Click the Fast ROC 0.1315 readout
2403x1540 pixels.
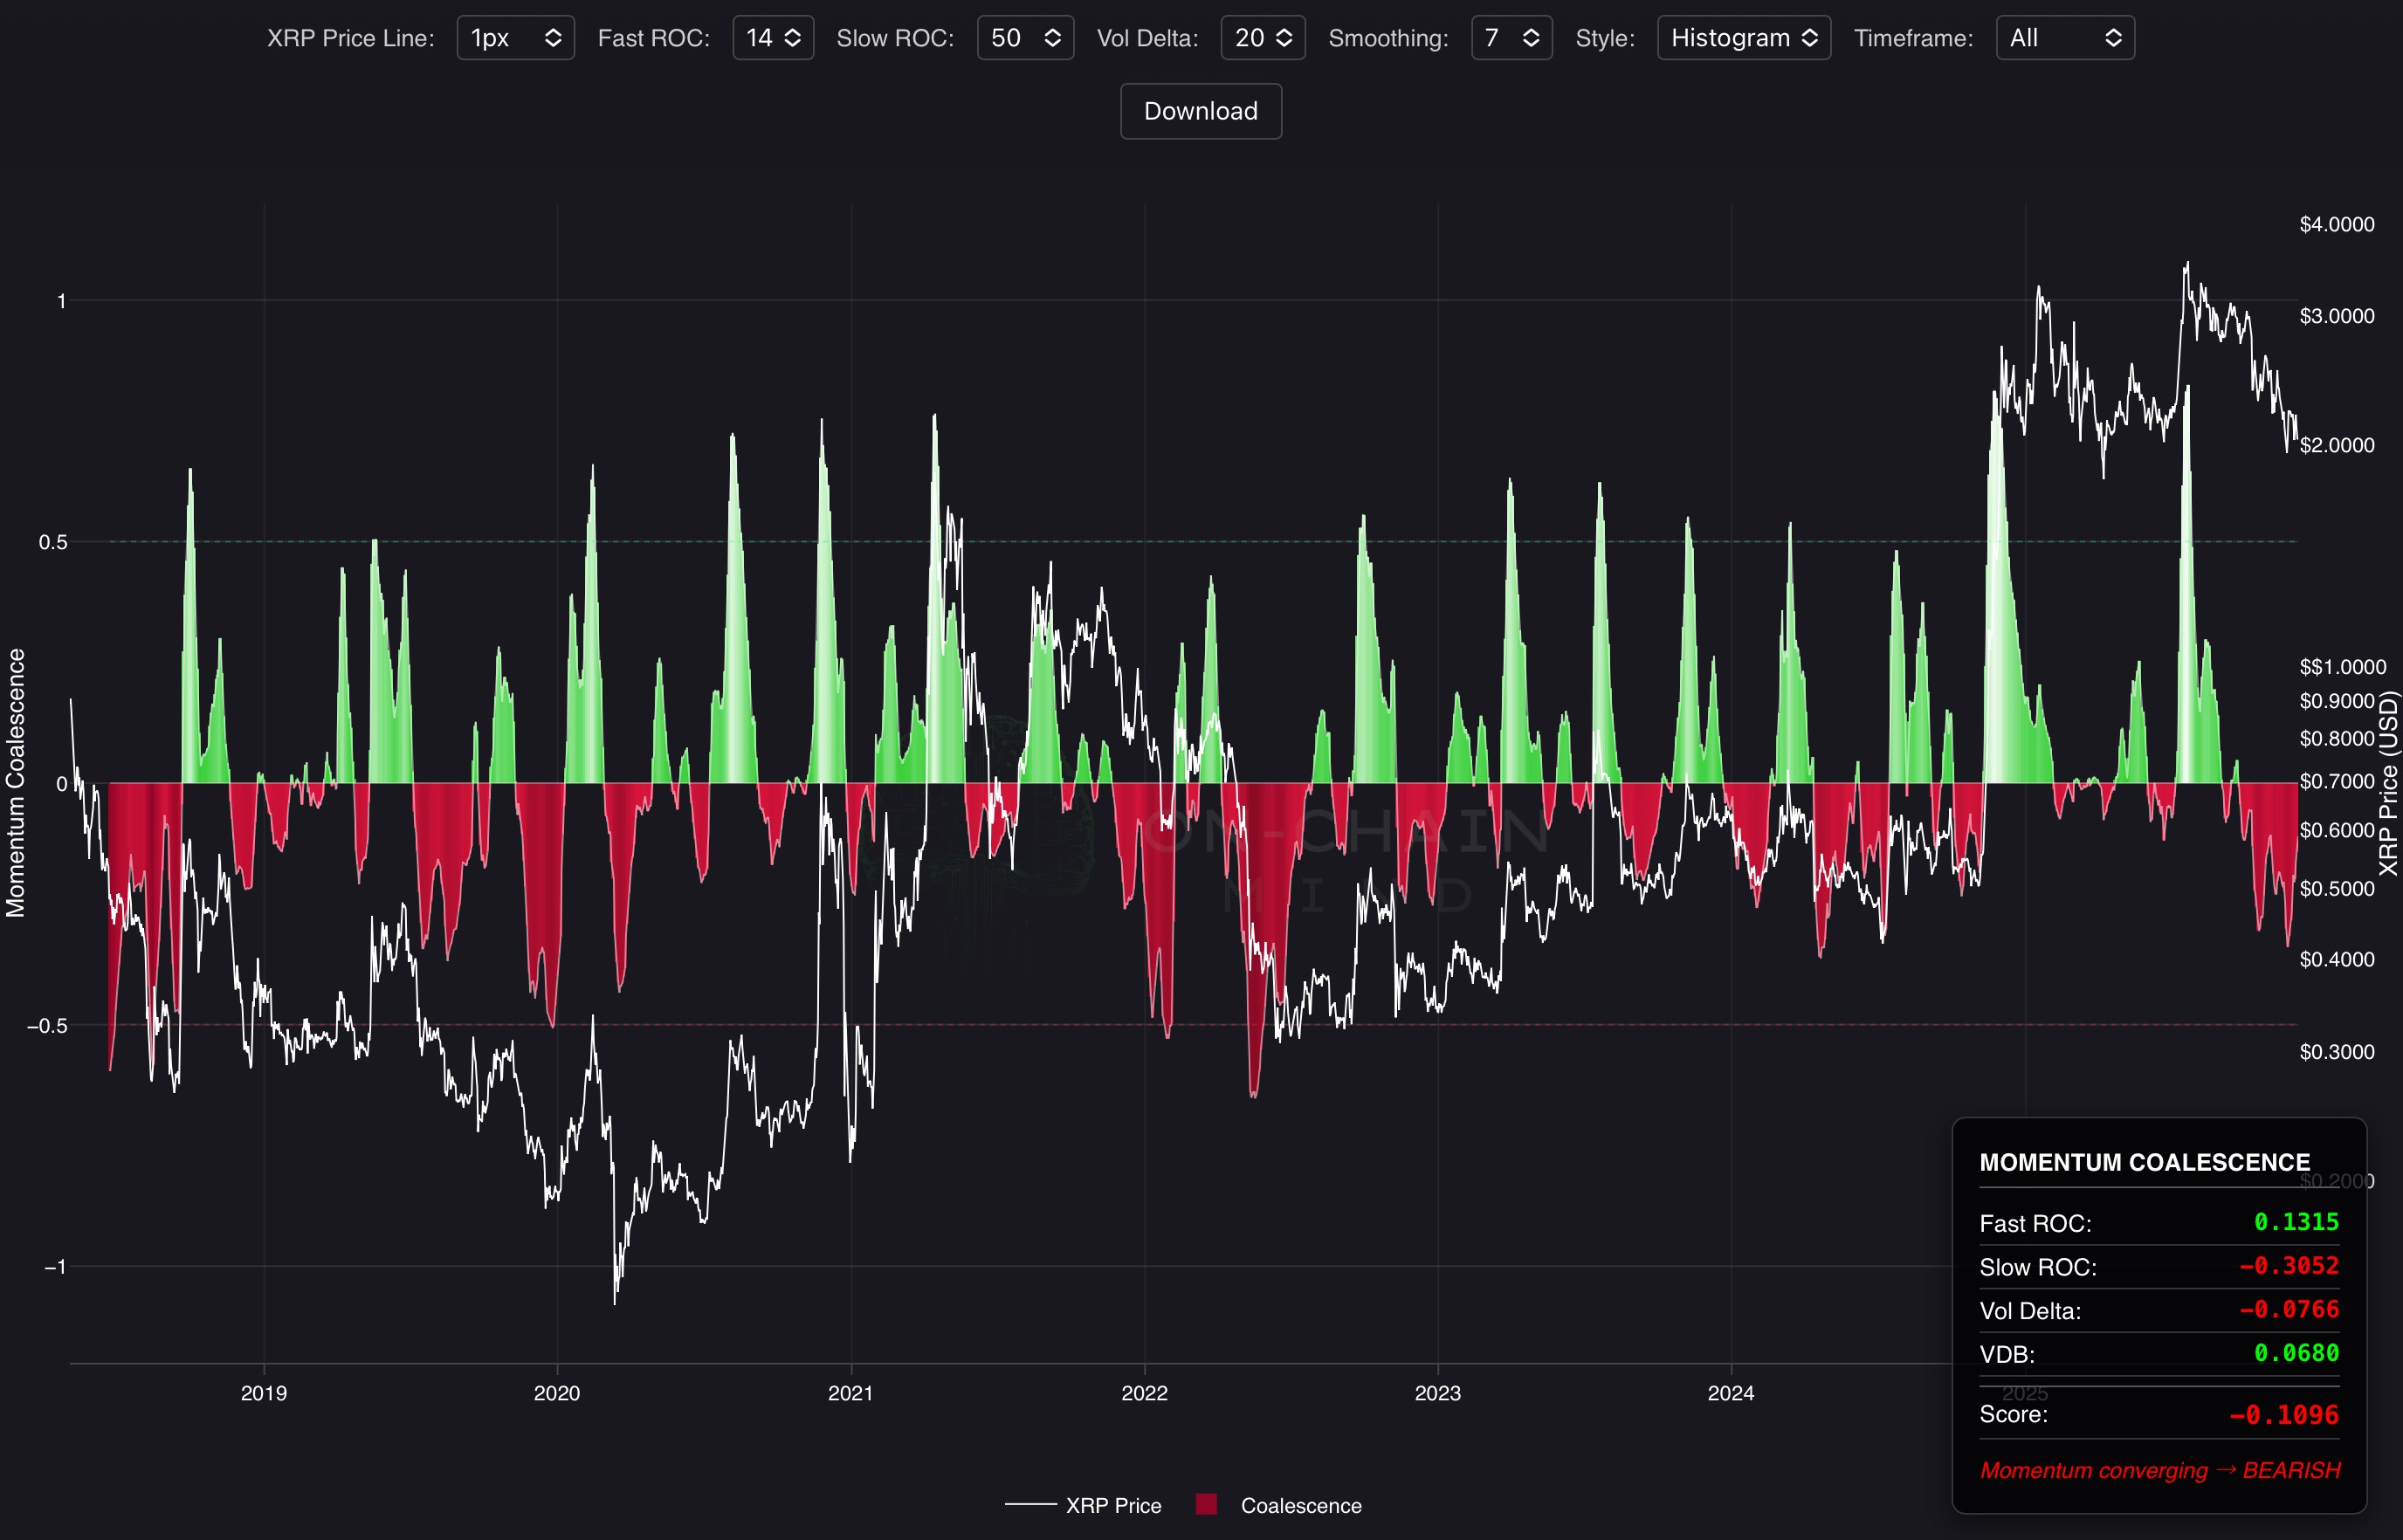point(2296,1222)
